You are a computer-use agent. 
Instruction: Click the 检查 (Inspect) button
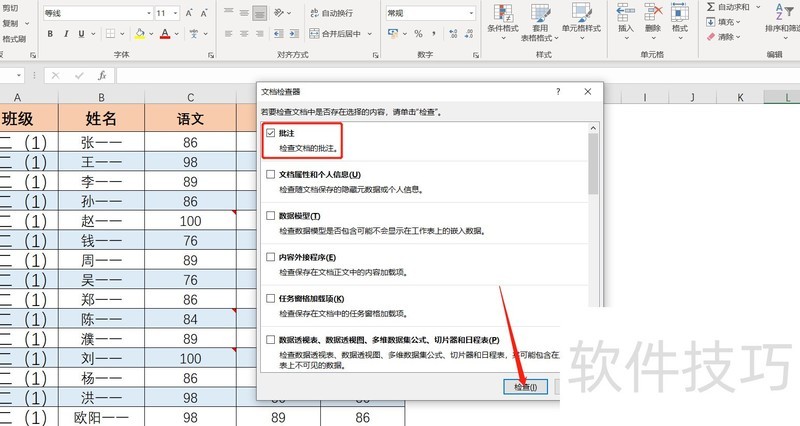(525, 387)
